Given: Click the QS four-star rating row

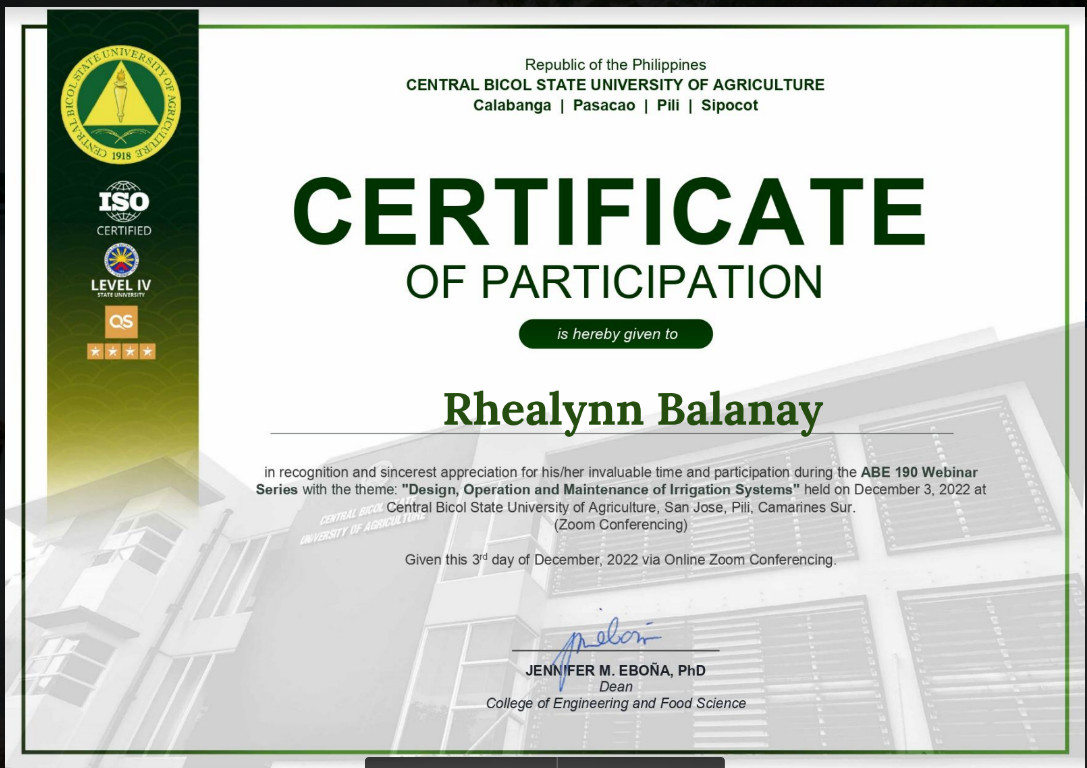Looking at the screenshot, I should click(121, 351).
